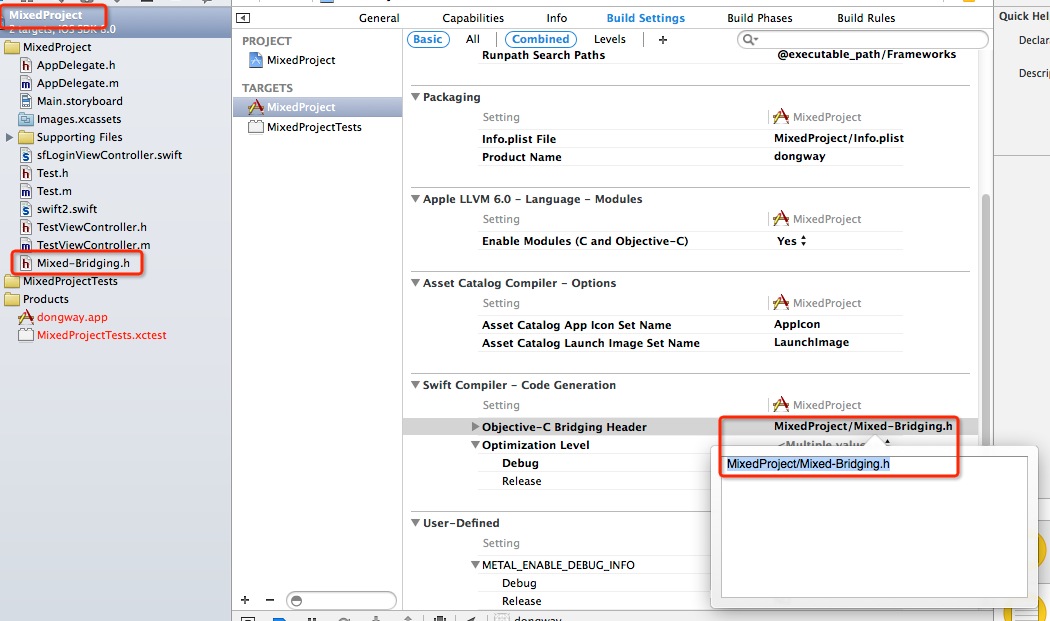Viewport: 1050px width, 621px height.
Task: Switch to Info tab
Action: [x=556, y=18]
